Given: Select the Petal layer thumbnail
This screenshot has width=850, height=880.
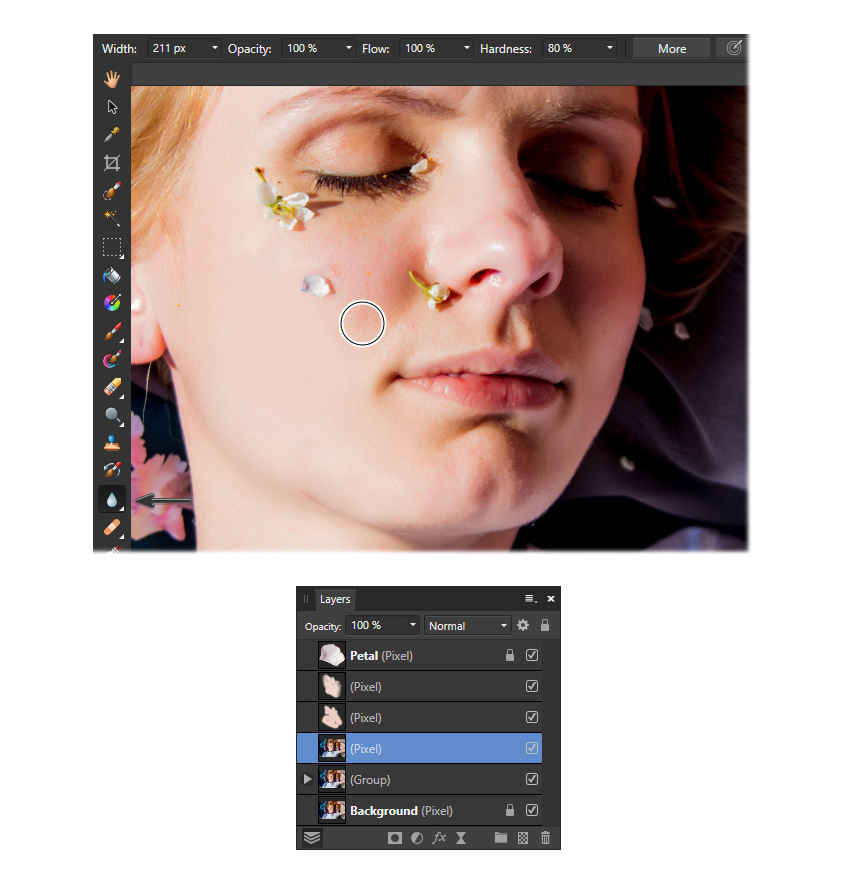Looking at the screenshot, I should point(332,655).
